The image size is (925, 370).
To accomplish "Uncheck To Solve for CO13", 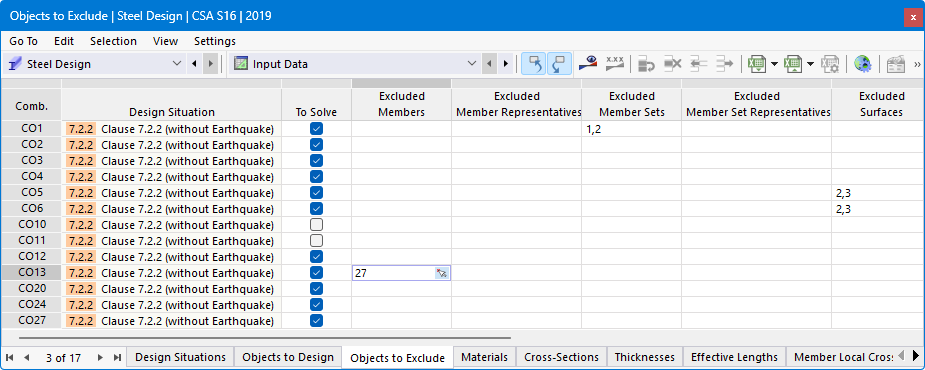I will [x=316, y=273].
